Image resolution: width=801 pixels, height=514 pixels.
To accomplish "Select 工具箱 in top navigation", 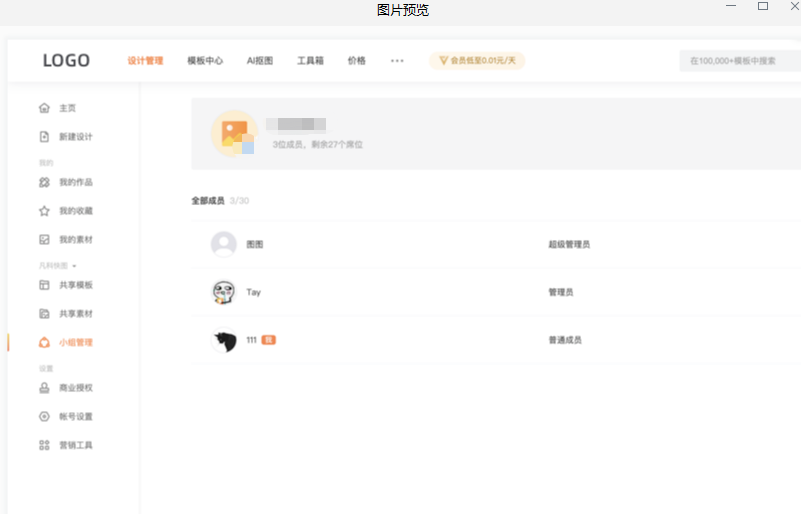I will pyautogui.click(x=310, y=61).
